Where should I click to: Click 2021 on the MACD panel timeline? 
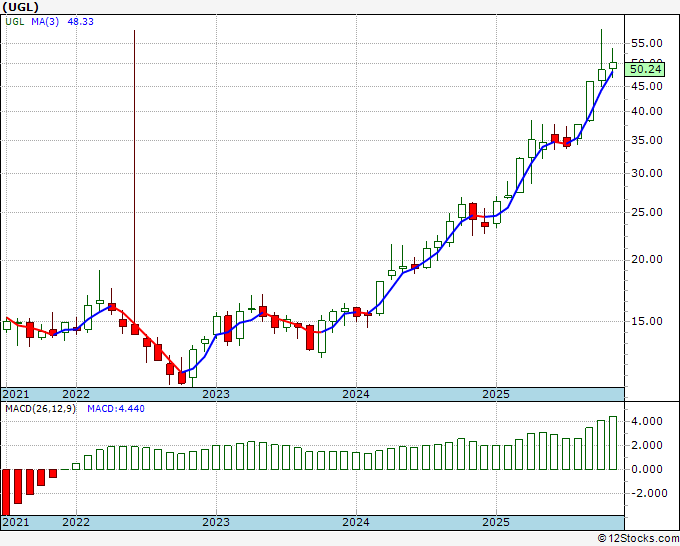(16, 522)
